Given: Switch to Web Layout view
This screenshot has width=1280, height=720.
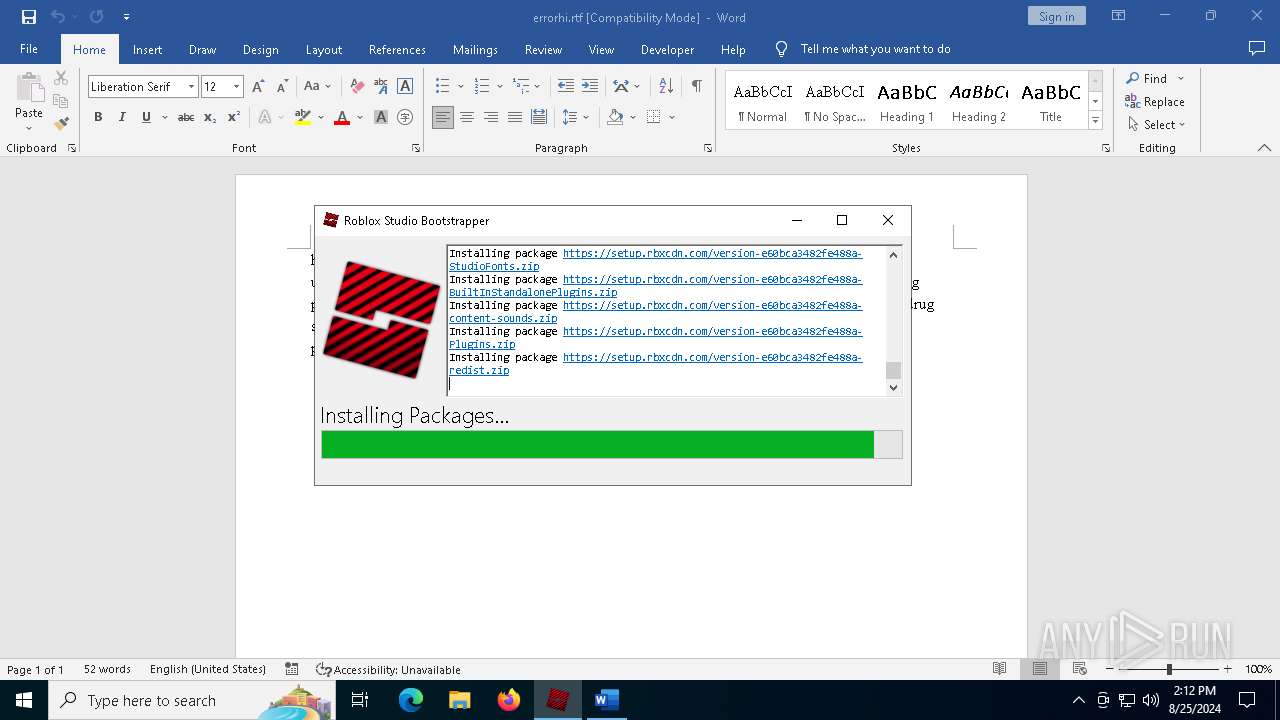Looking at the screenshot, I should [x=1079, y=669].
